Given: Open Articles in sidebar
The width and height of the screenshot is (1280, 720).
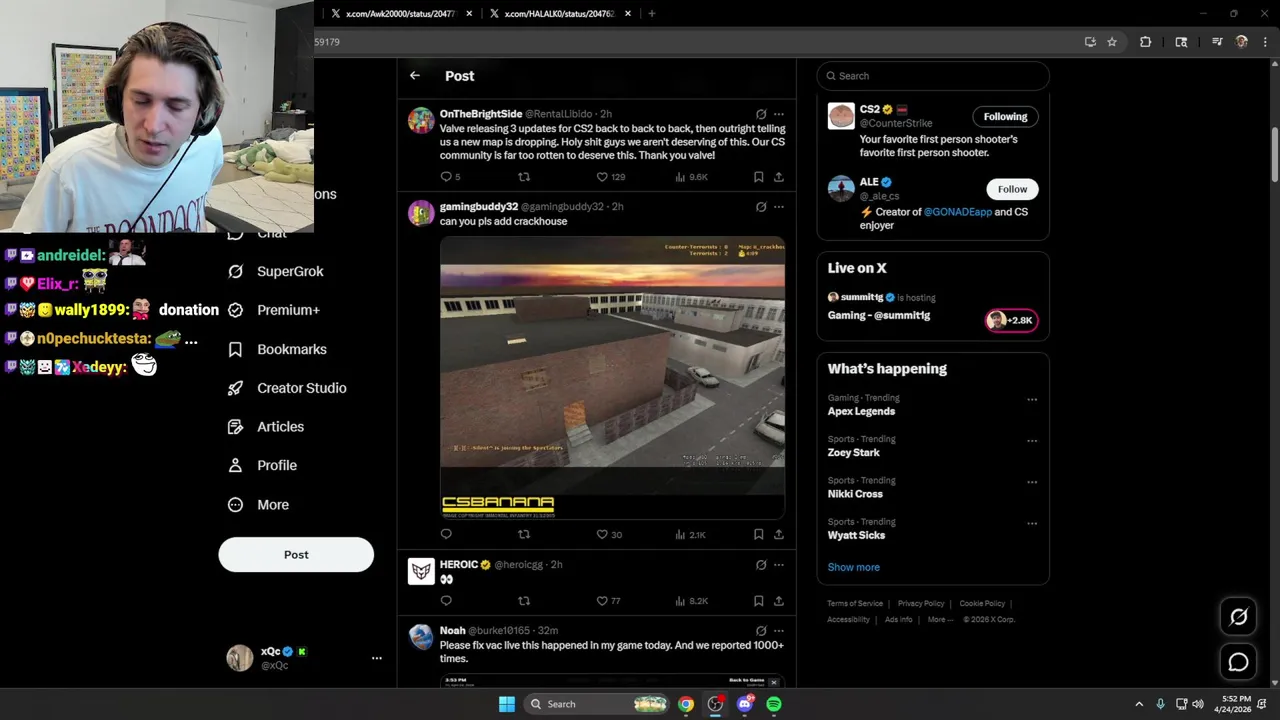Looking at the screenshot, I should pos(266,427).
